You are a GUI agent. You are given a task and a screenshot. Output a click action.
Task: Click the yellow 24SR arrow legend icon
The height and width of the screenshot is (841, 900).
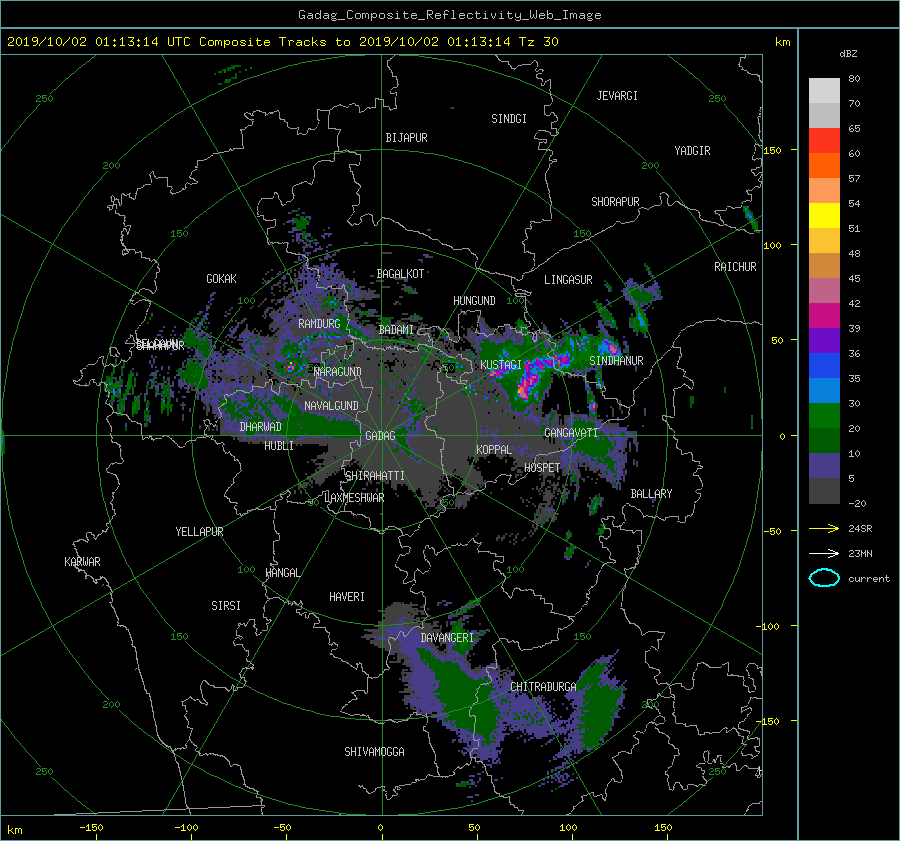824,528
